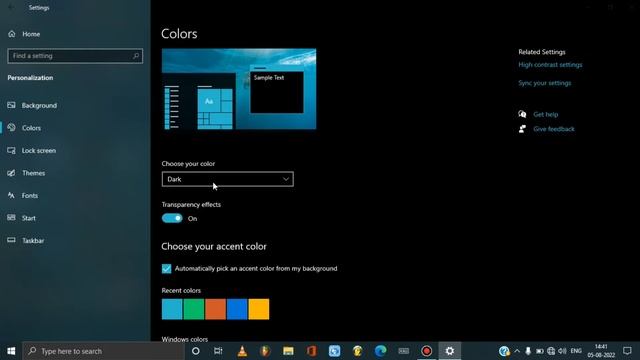Open the volume control in tray
This screenshot has width=640, height=360.
click(x=562, y=351)
